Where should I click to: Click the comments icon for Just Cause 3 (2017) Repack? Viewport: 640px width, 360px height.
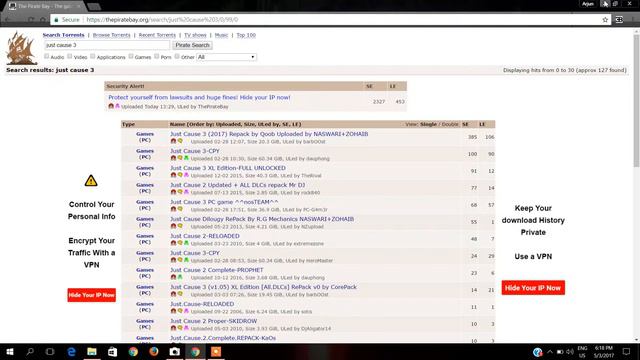(180, 141)
